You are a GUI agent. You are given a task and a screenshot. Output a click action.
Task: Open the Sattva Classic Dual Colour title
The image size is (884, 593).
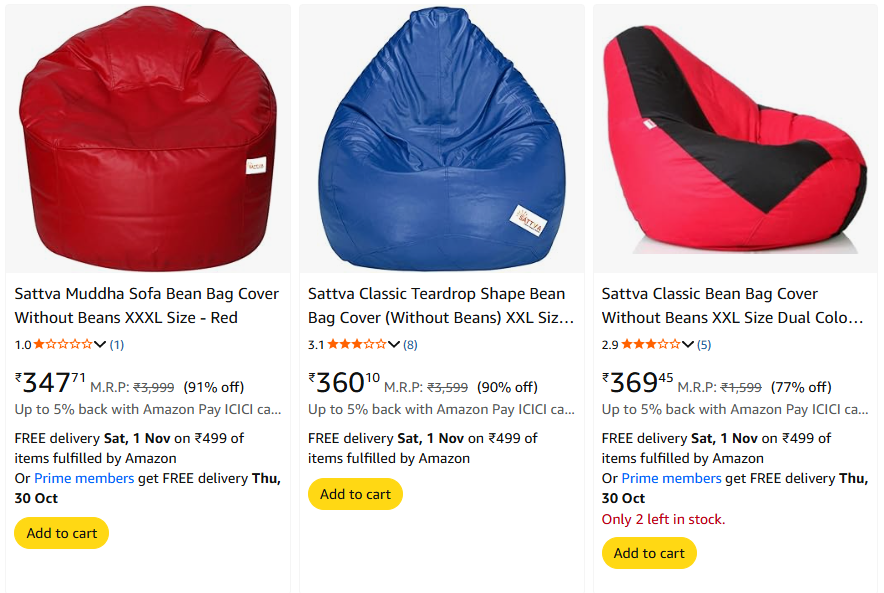[733, 306]
